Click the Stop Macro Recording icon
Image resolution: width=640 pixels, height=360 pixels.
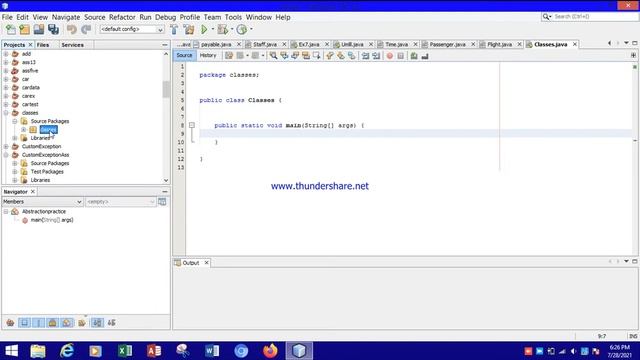click(400, 56)
